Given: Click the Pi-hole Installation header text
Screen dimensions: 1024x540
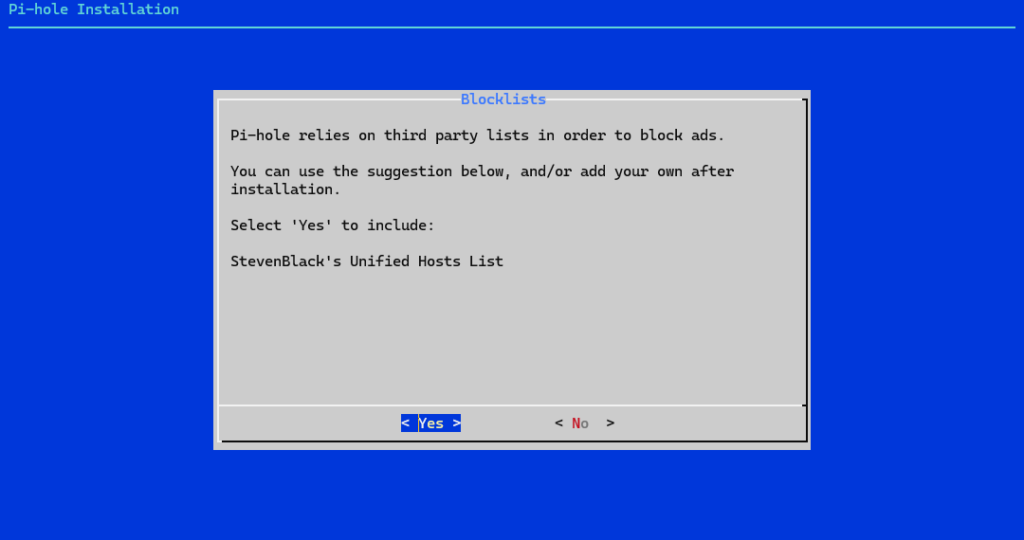Looking at the screenshot, I should pos(93,10).
